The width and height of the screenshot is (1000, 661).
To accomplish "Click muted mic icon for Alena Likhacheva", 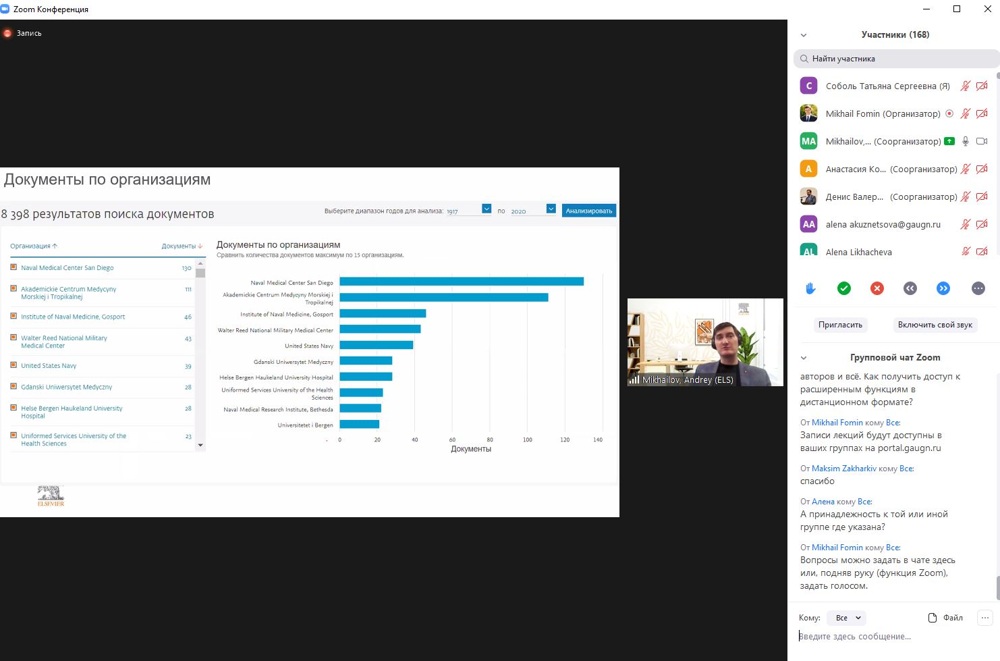I will pyautogui.click(x=966, y=251).
